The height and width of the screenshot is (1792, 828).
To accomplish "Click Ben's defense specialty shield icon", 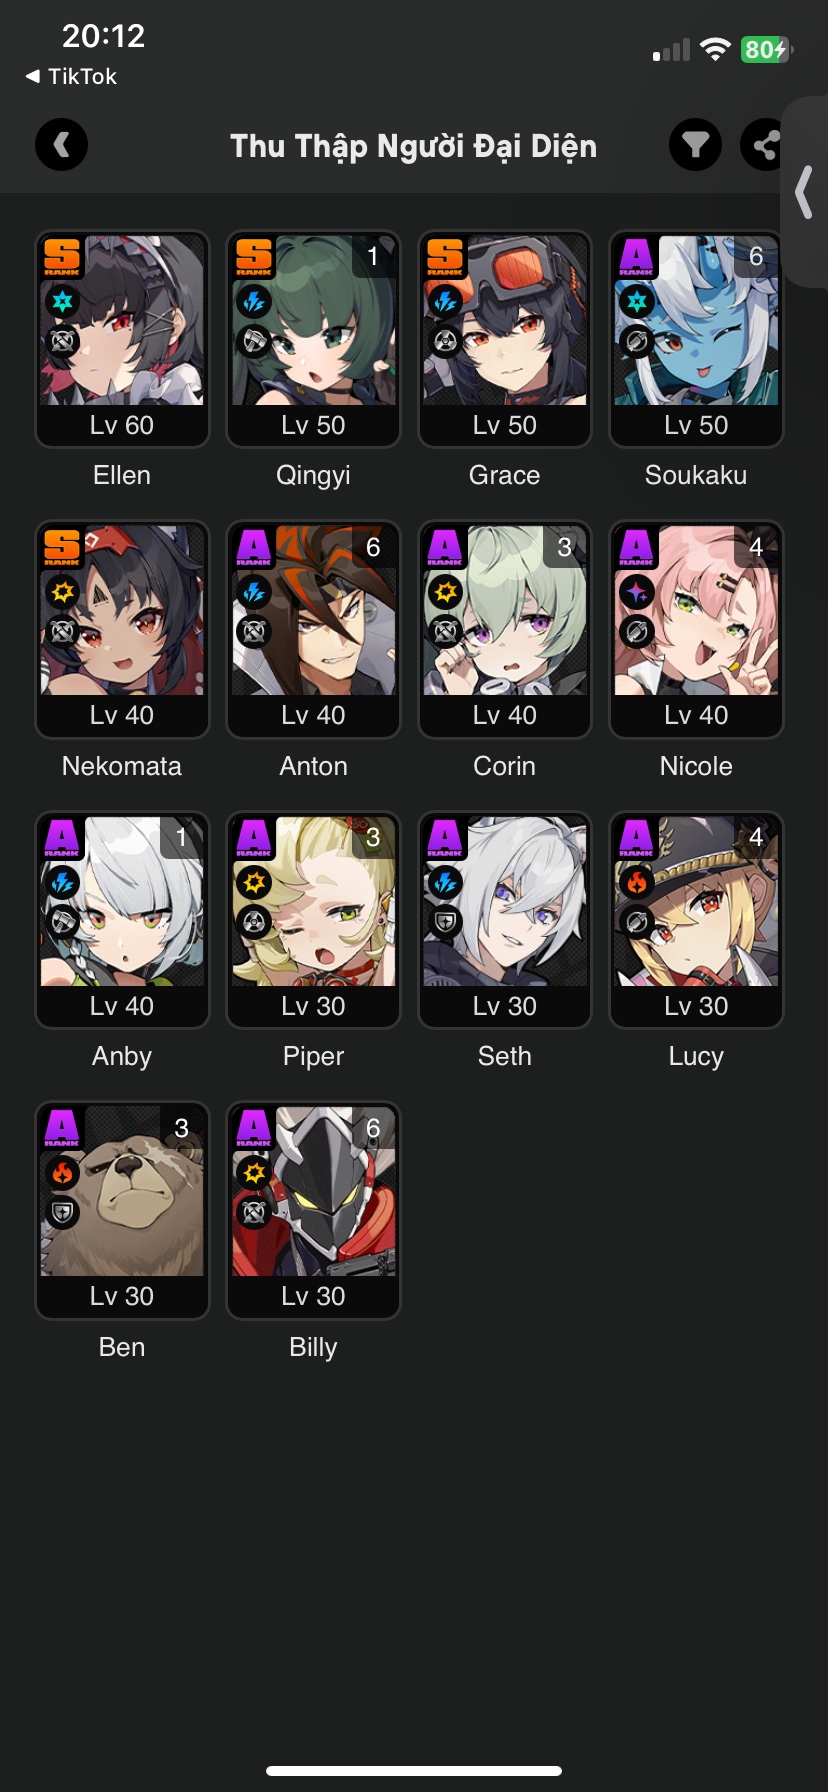I will click(62, 1213).
